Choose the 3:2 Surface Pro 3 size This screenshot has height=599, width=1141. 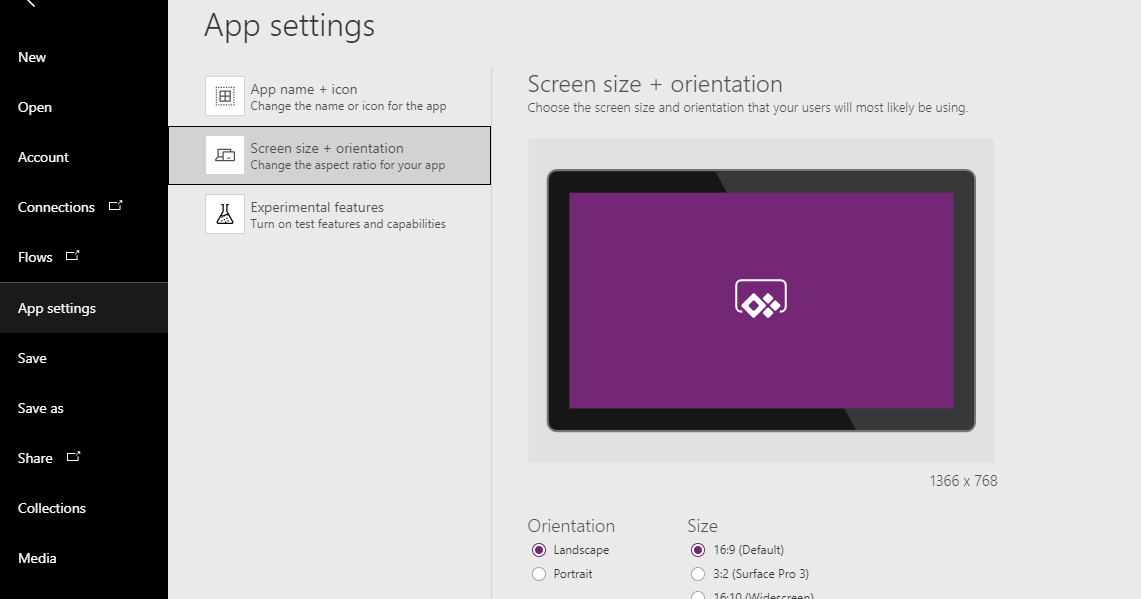pos(697,573)
